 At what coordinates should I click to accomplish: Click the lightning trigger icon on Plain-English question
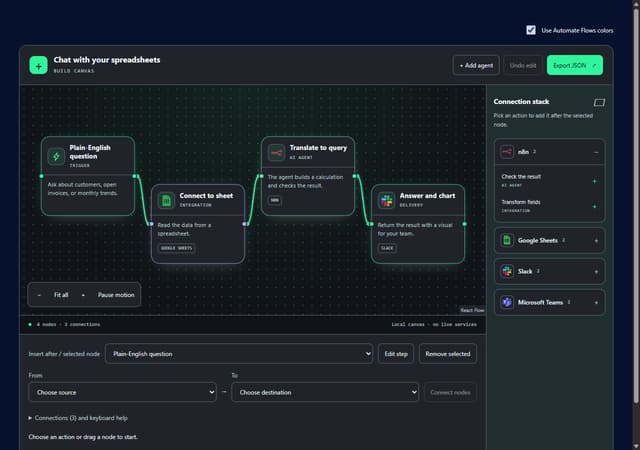click(x=56, y=156)
